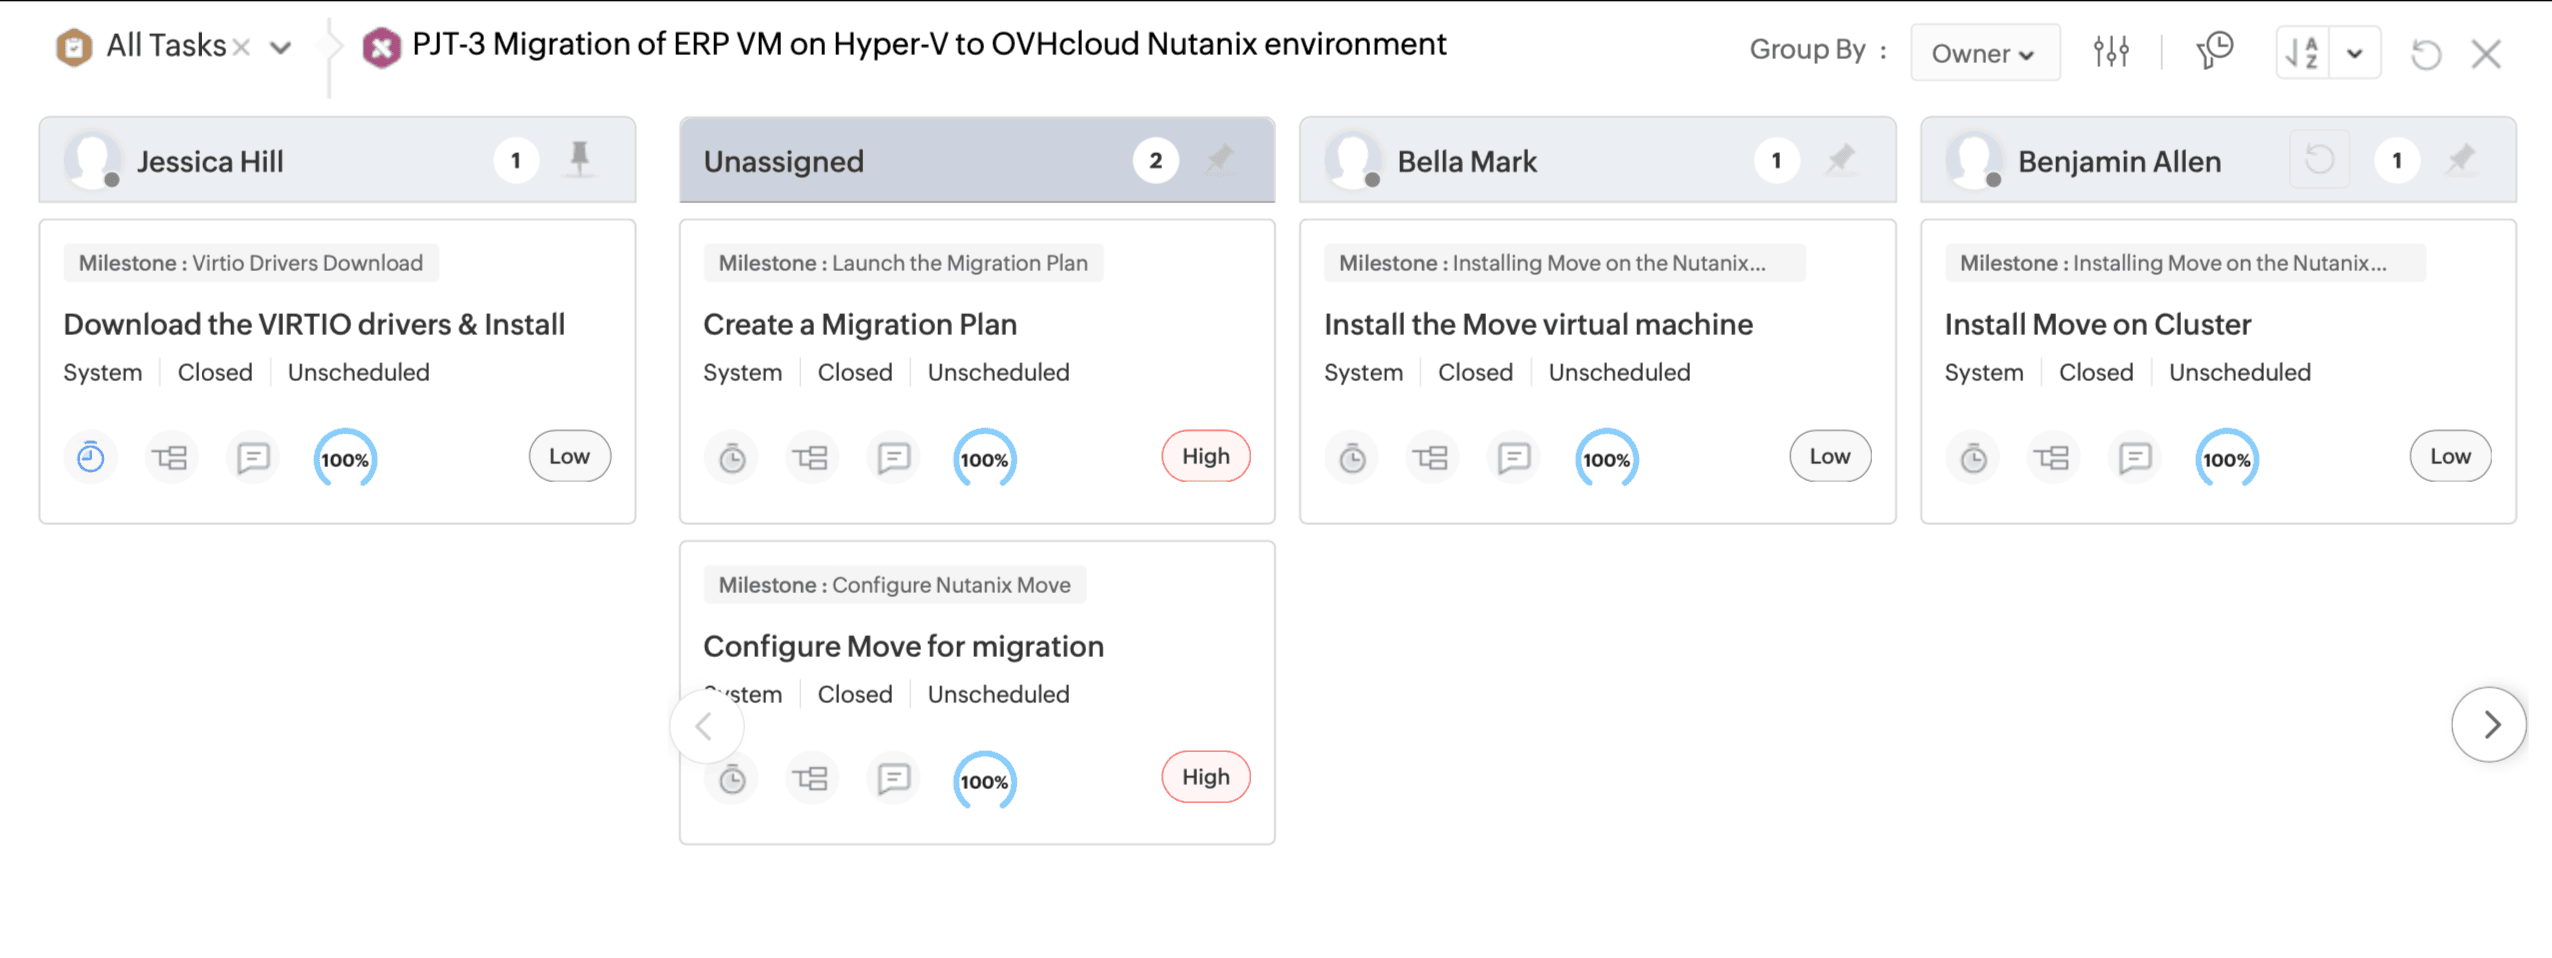
Task: Click the filter sliders icon in the top toolbar
Action: point(2111,51)
